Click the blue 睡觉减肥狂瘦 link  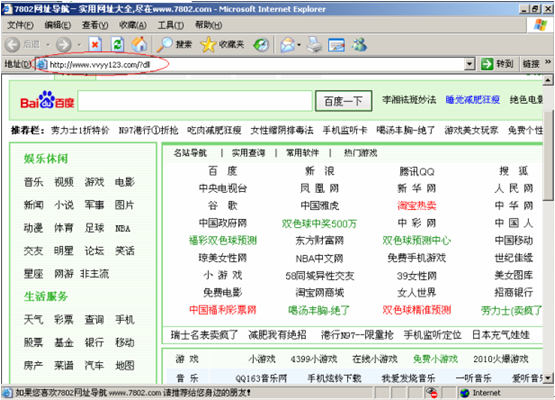(473, 100)
